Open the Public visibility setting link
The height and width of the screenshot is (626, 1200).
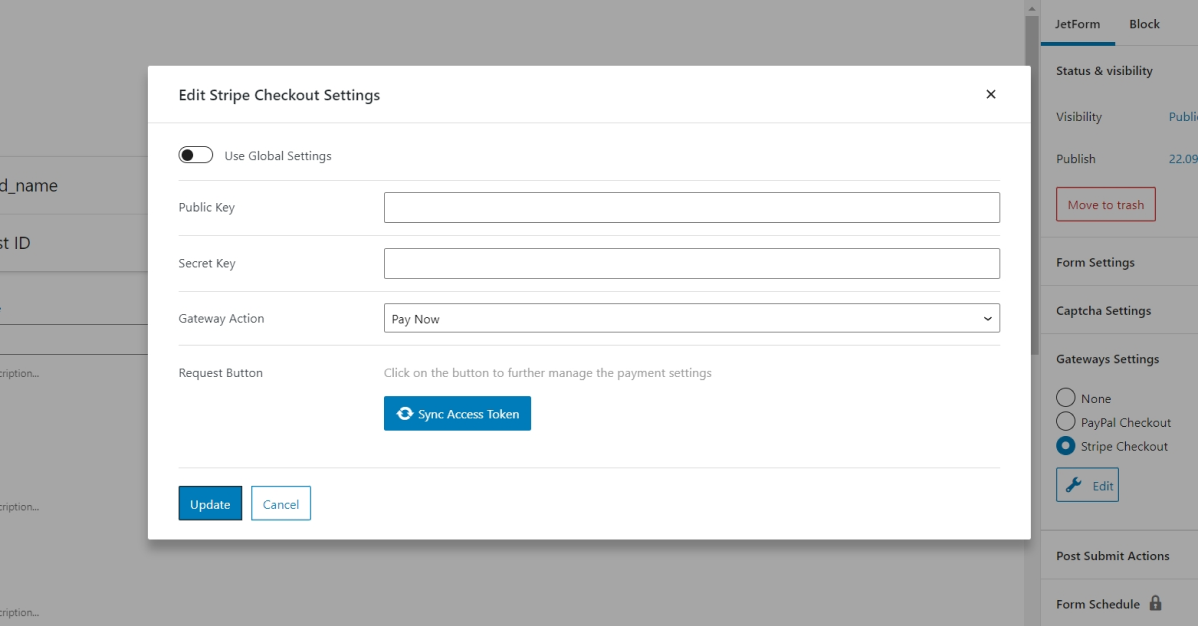(1185, 116)
